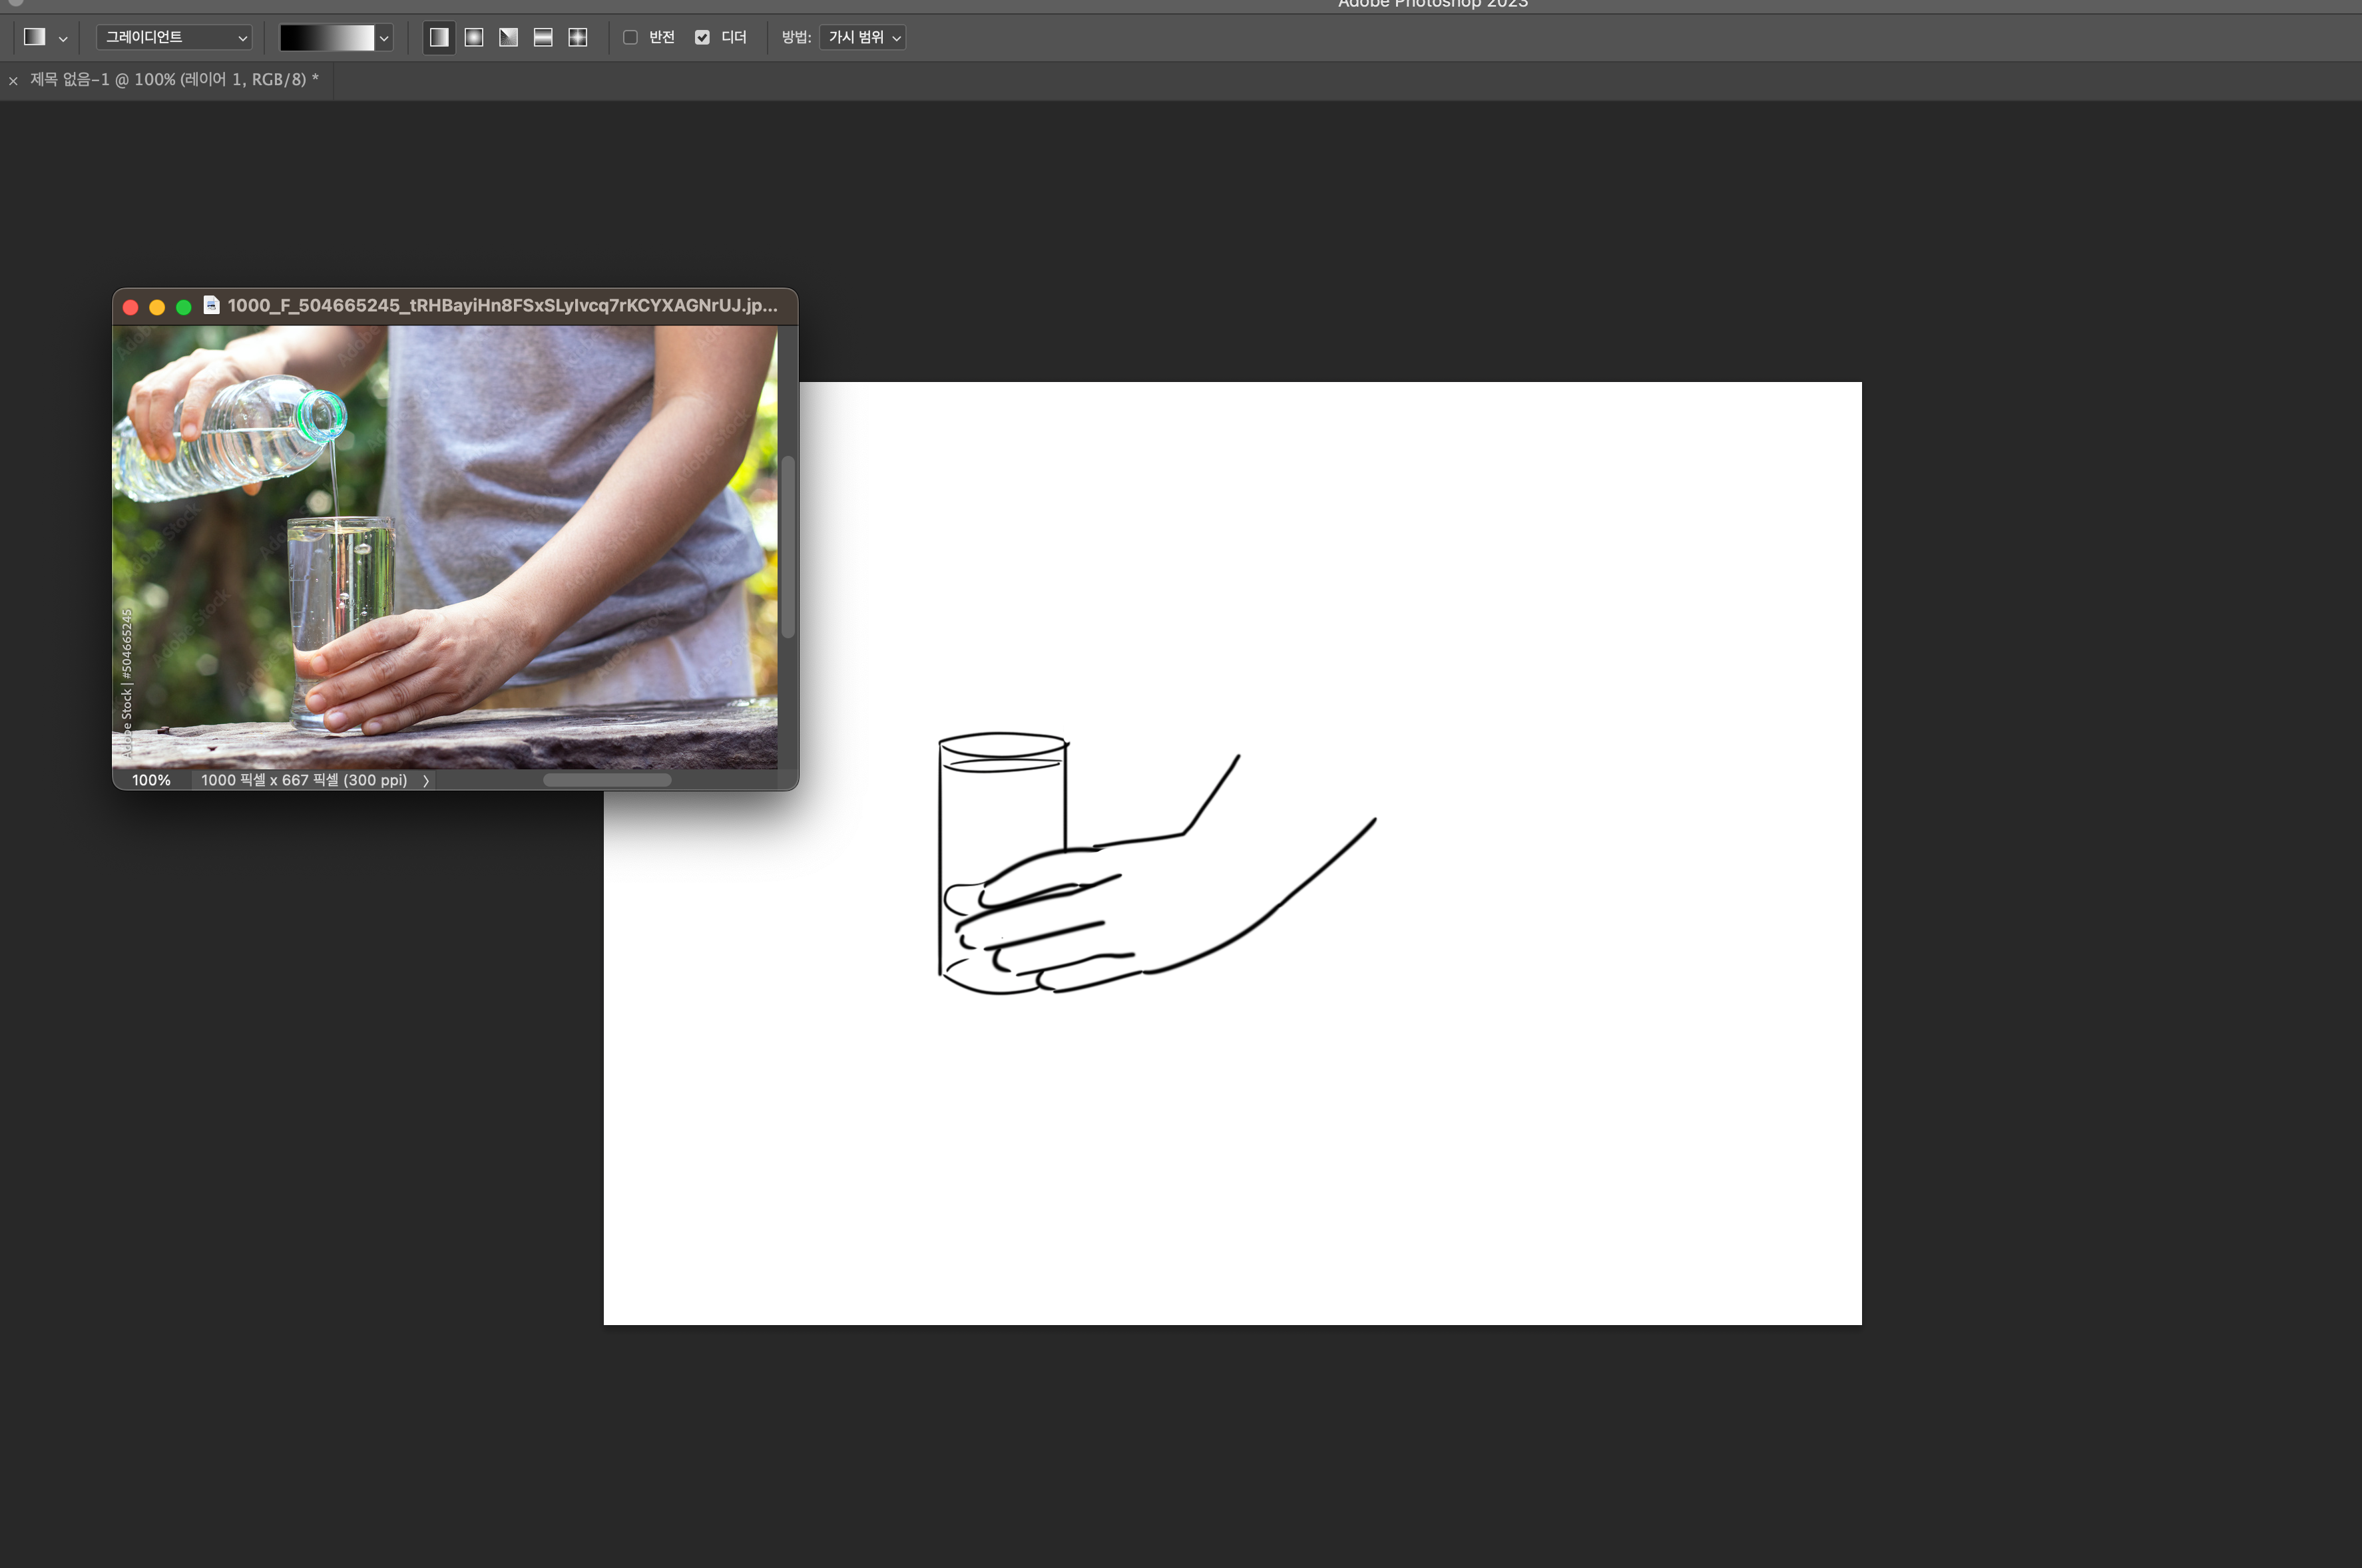Click the horizontal scrollbar of reference window
The height and width of the screenshot is (1568, 2362).
pos(607,780)
